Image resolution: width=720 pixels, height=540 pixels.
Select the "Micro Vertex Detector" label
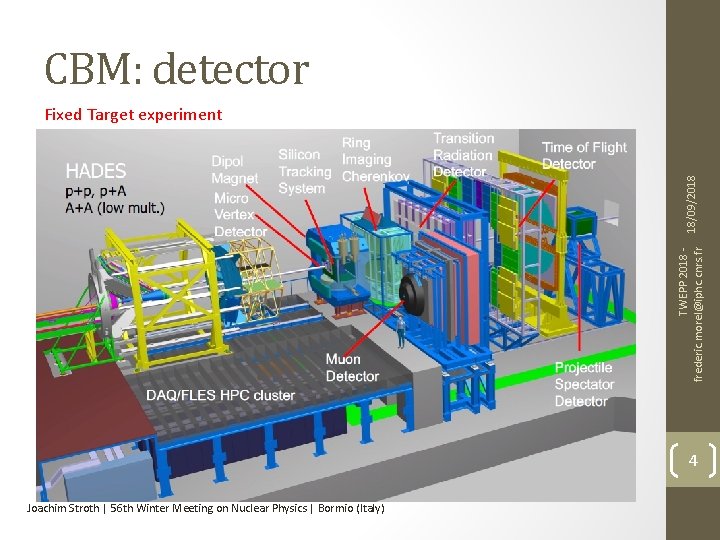pos(241,214)
